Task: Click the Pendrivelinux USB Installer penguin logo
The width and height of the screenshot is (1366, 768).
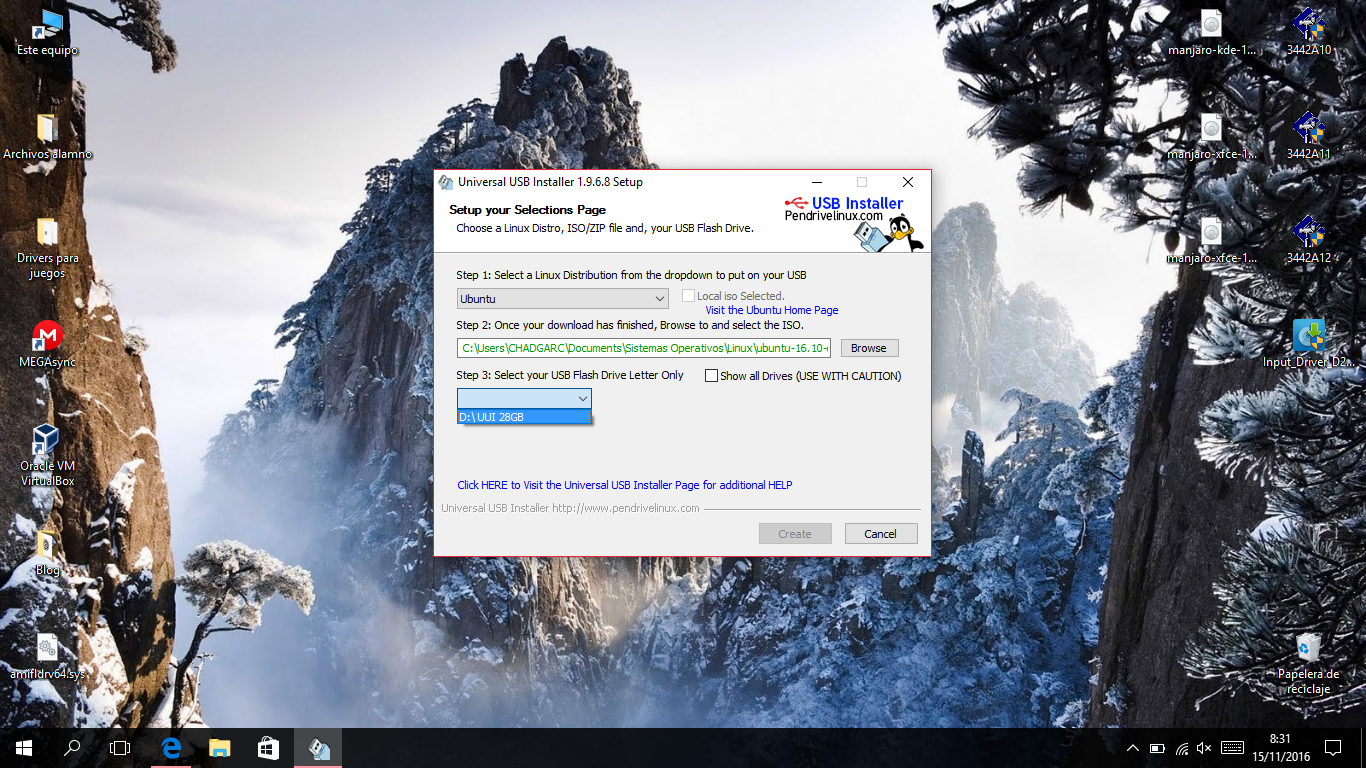Action: click(x=852, y=222)
